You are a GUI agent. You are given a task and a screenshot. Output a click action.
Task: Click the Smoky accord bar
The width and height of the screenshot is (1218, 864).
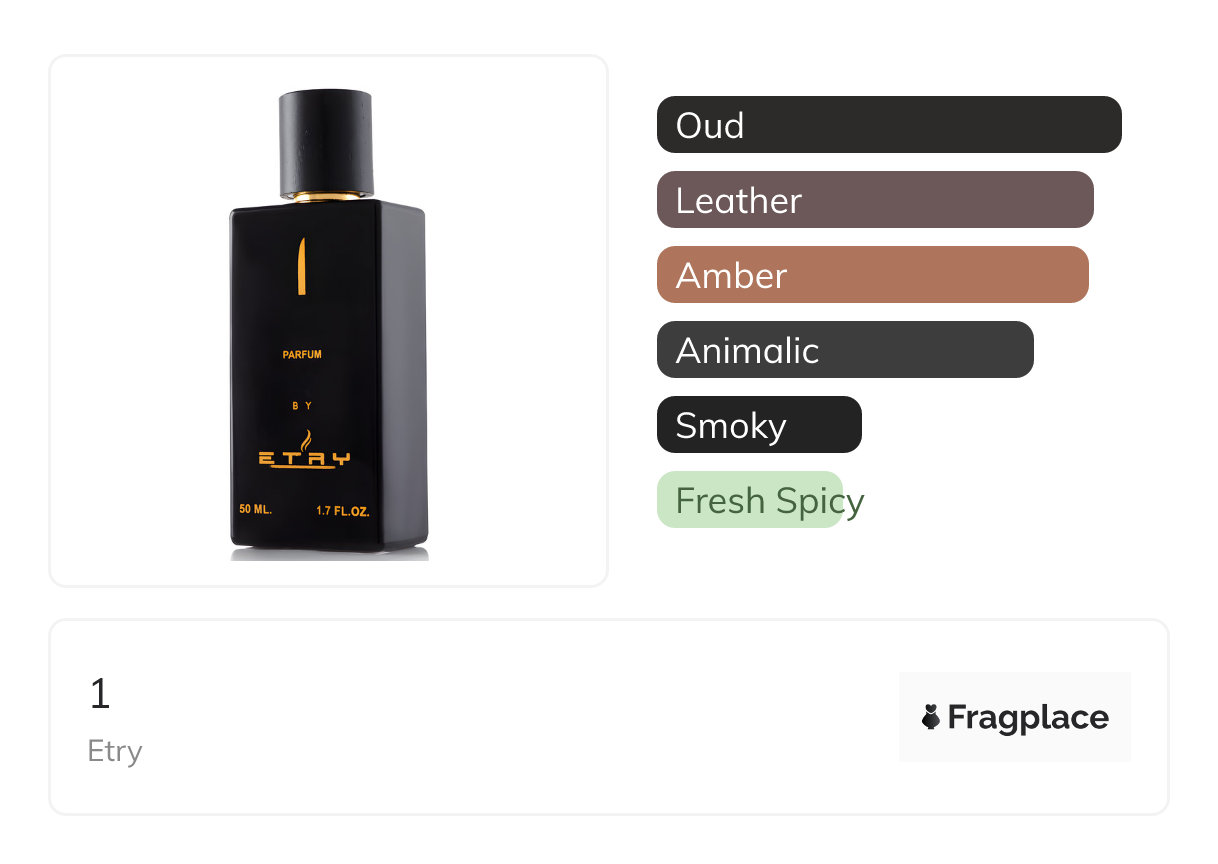pos(759,425)
